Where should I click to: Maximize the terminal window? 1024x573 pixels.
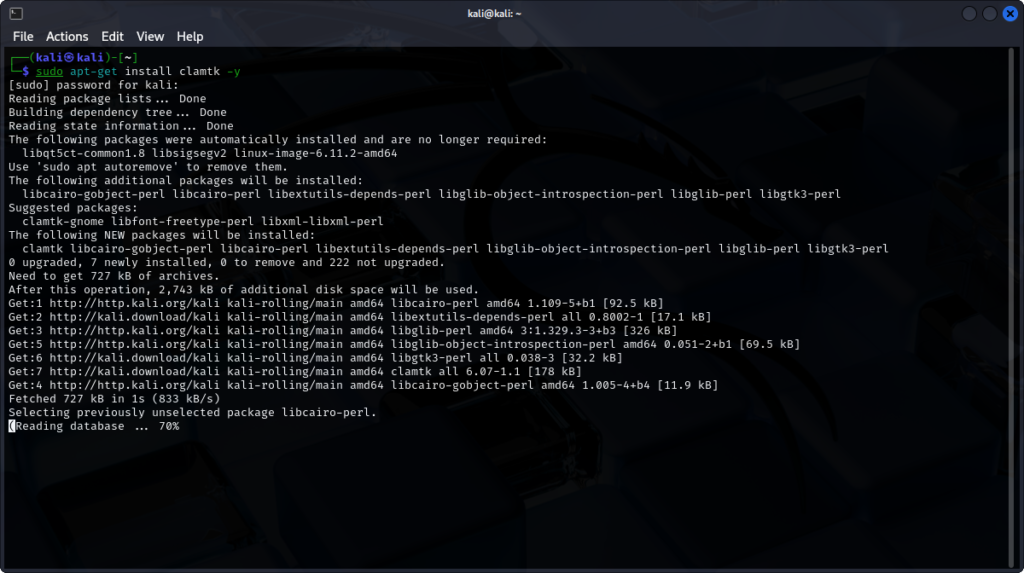tap(989, 13)
